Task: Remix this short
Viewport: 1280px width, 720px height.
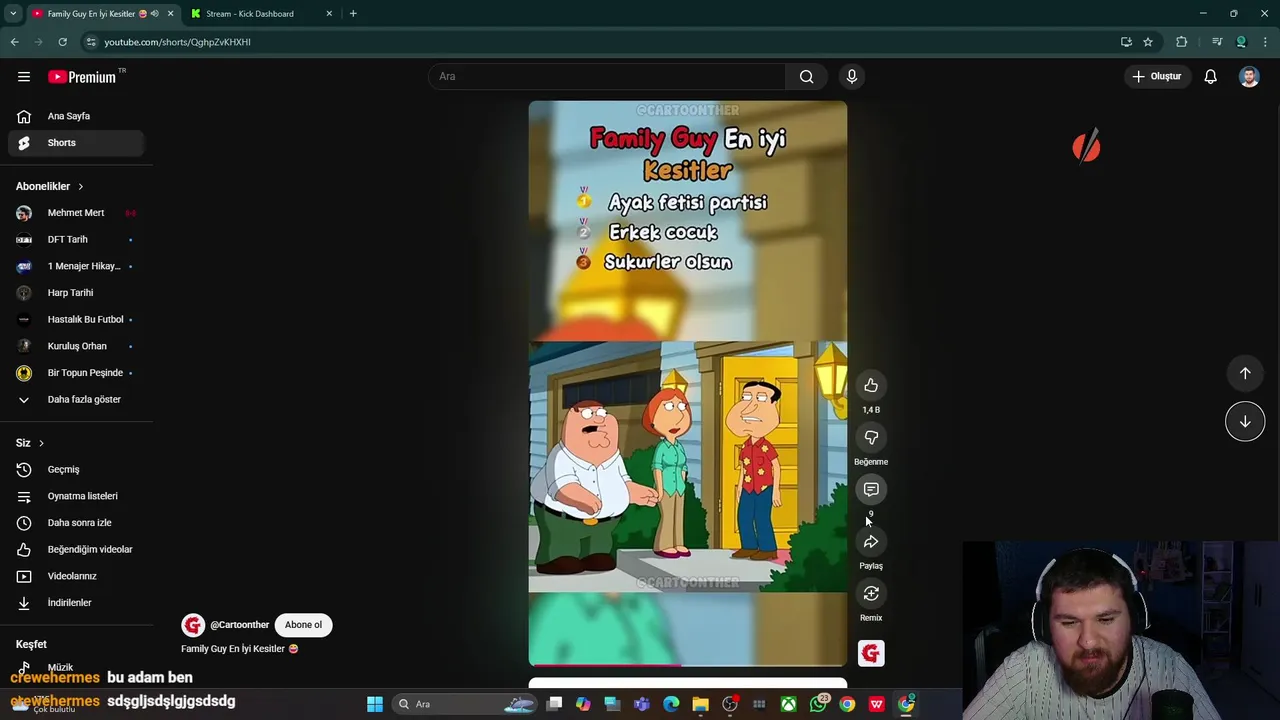Action: pos(871,594)
